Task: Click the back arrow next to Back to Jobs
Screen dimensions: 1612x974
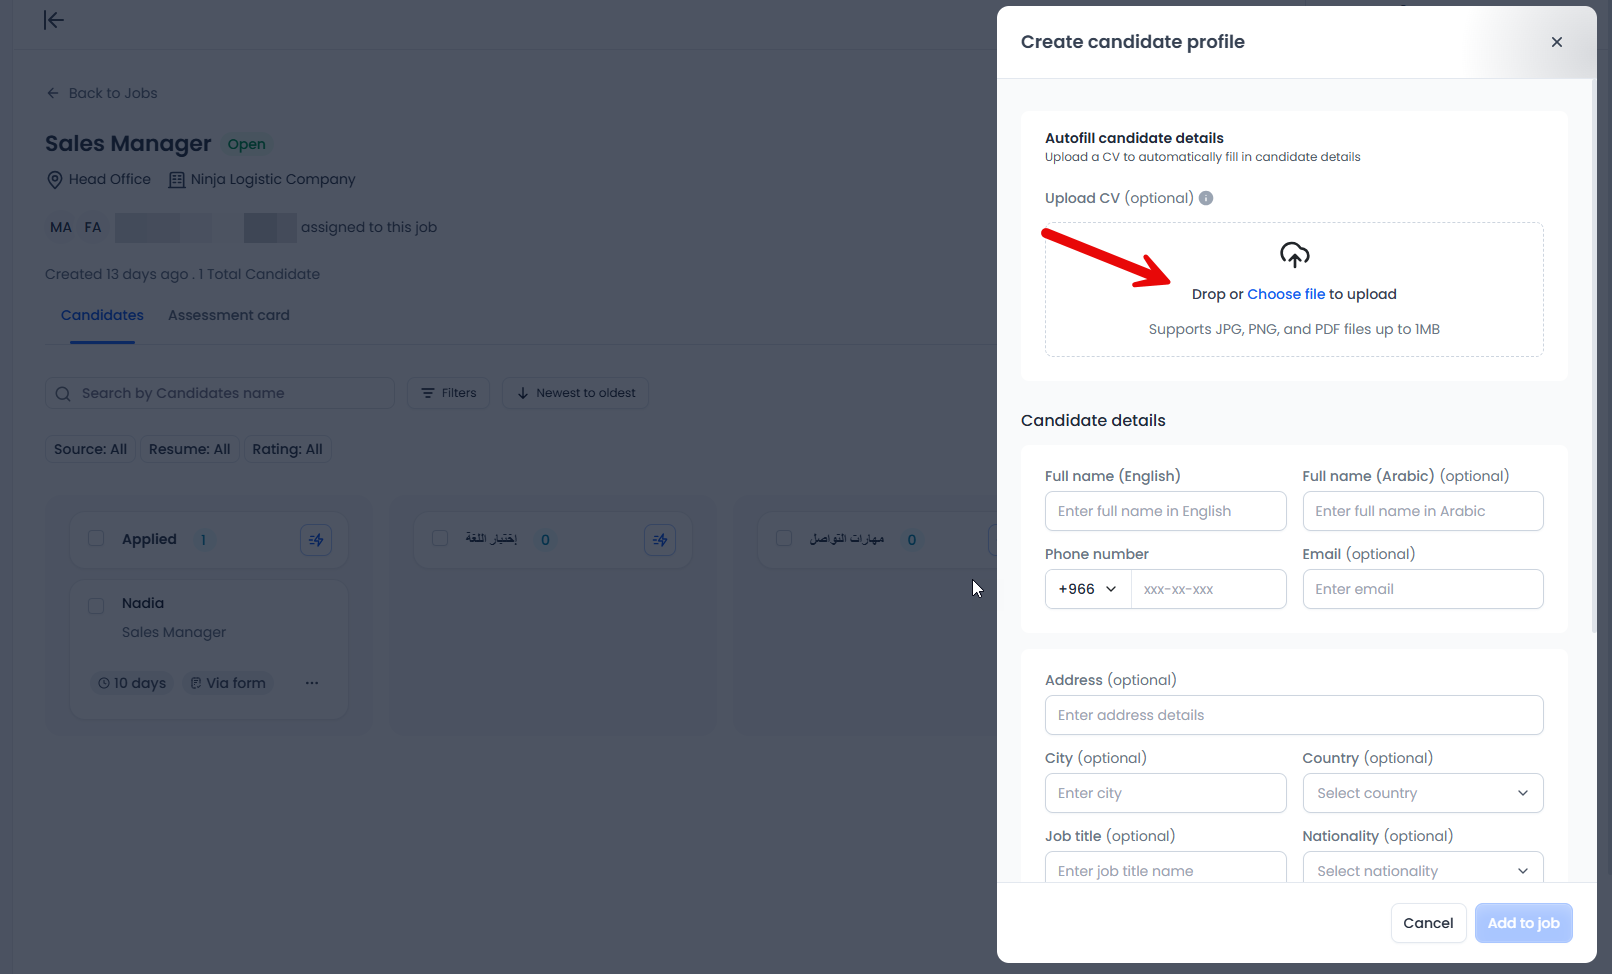Action: [53, 93]
